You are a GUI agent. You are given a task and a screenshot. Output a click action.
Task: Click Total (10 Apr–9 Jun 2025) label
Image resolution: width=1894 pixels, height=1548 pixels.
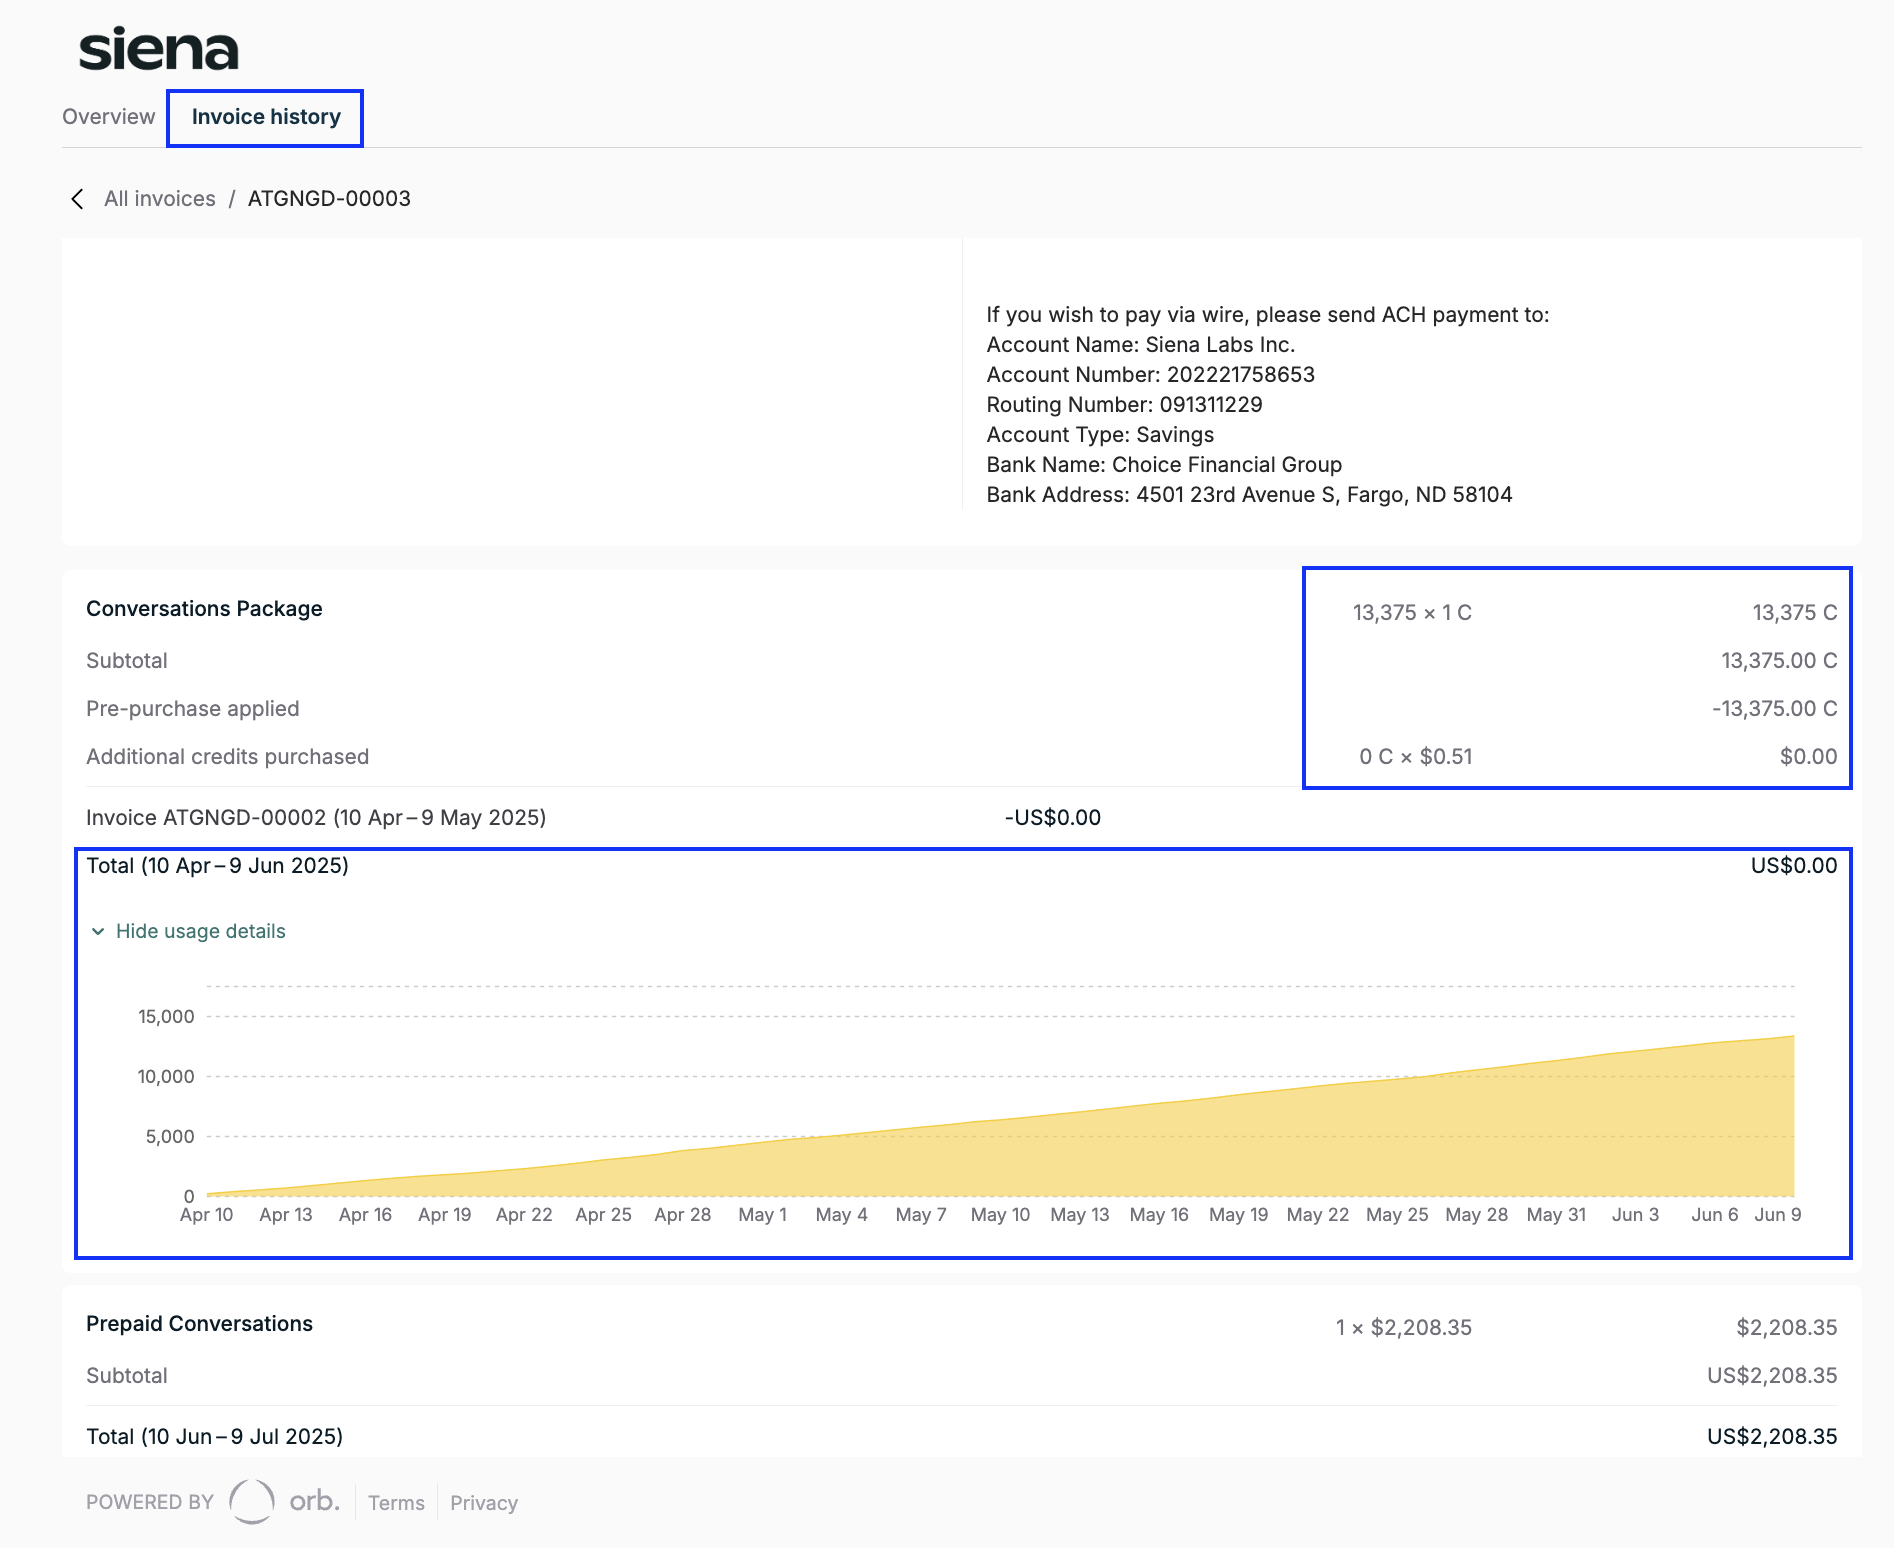[x=217, y=866]
